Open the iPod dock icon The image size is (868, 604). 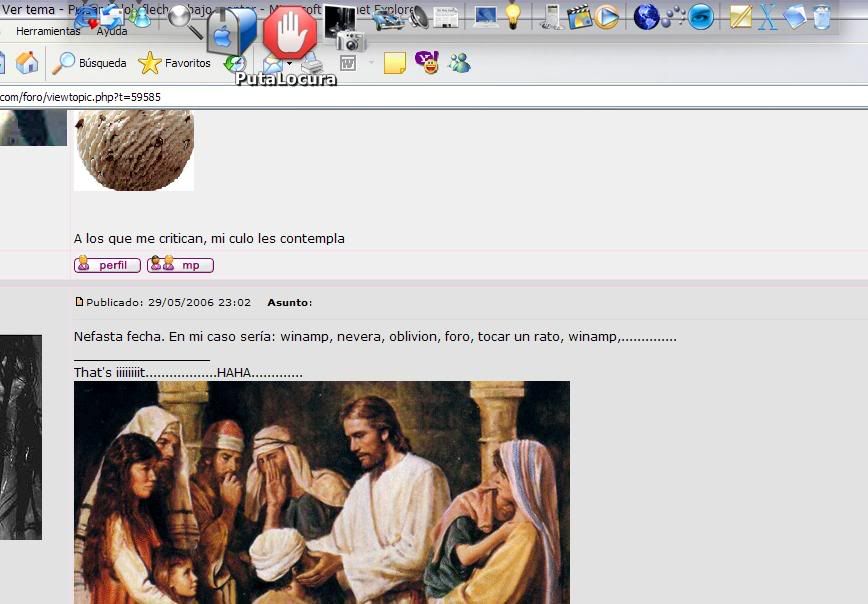[x=551, y=17]
